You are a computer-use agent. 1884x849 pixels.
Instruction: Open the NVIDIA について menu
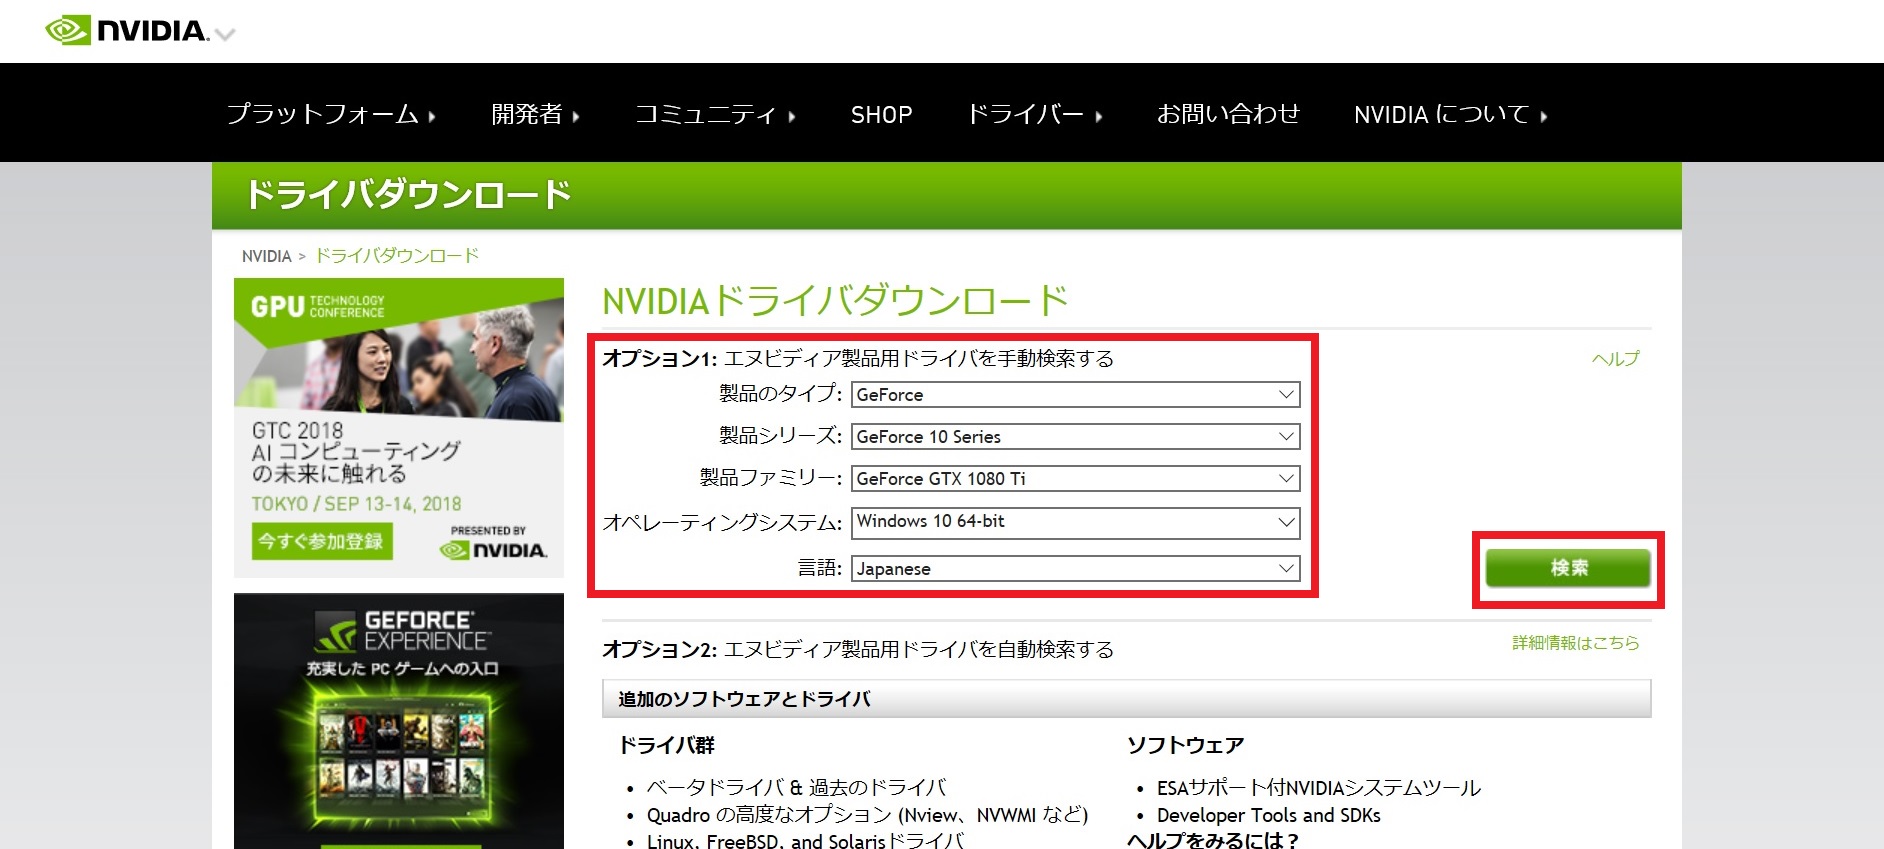click(x=1450, y=115)
